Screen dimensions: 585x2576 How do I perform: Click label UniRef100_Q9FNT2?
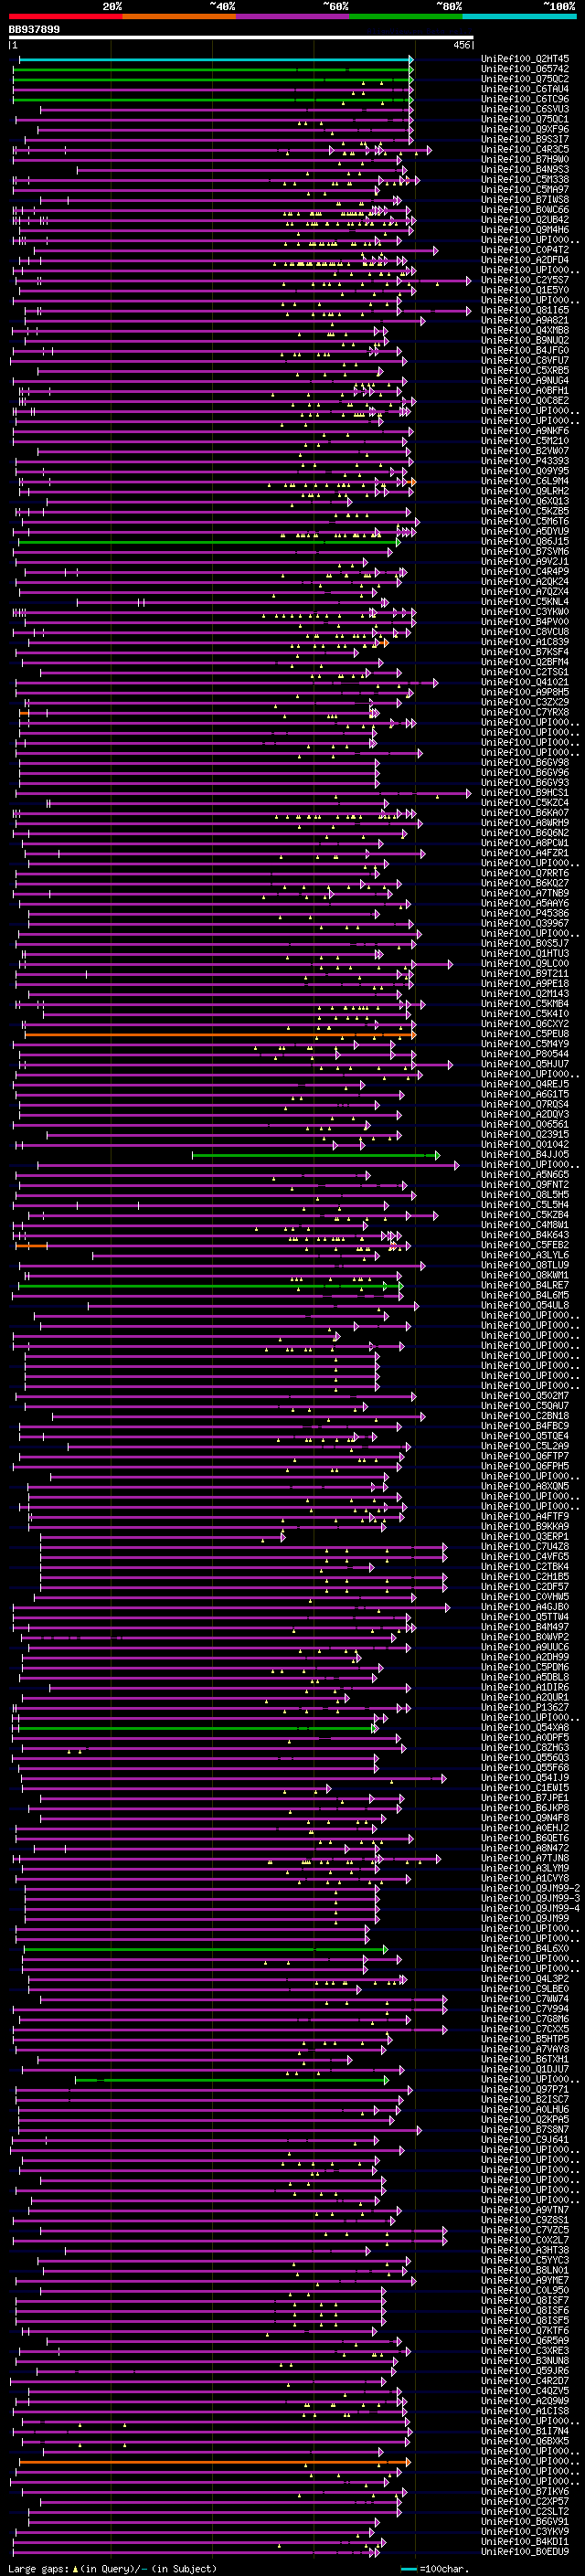(525, 1185)
